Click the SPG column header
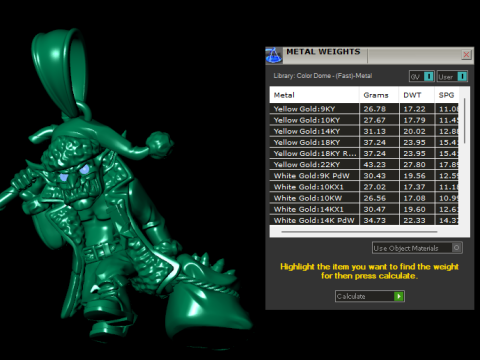The image size is (480, 360). coord(447,95)
